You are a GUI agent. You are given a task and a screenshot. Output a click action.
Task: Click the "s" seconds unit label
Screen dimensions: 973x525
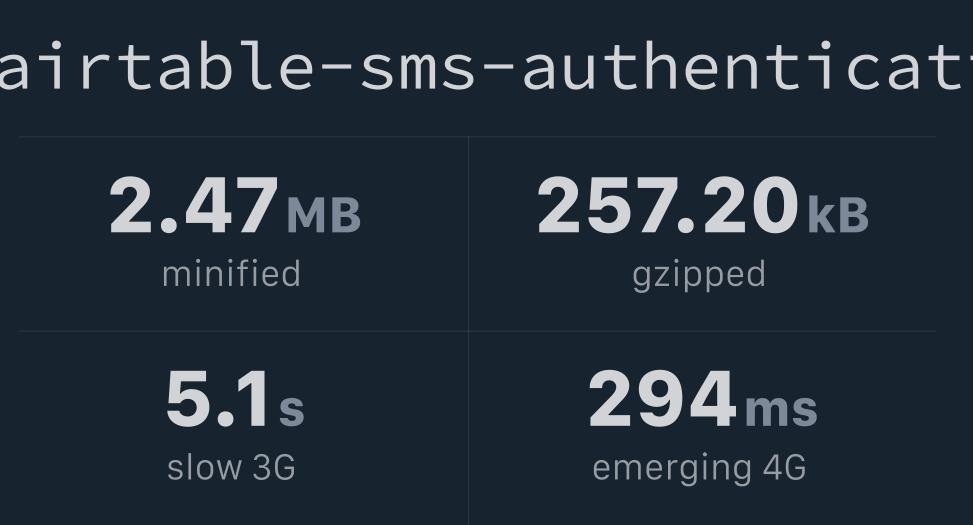tap(291, 409)
